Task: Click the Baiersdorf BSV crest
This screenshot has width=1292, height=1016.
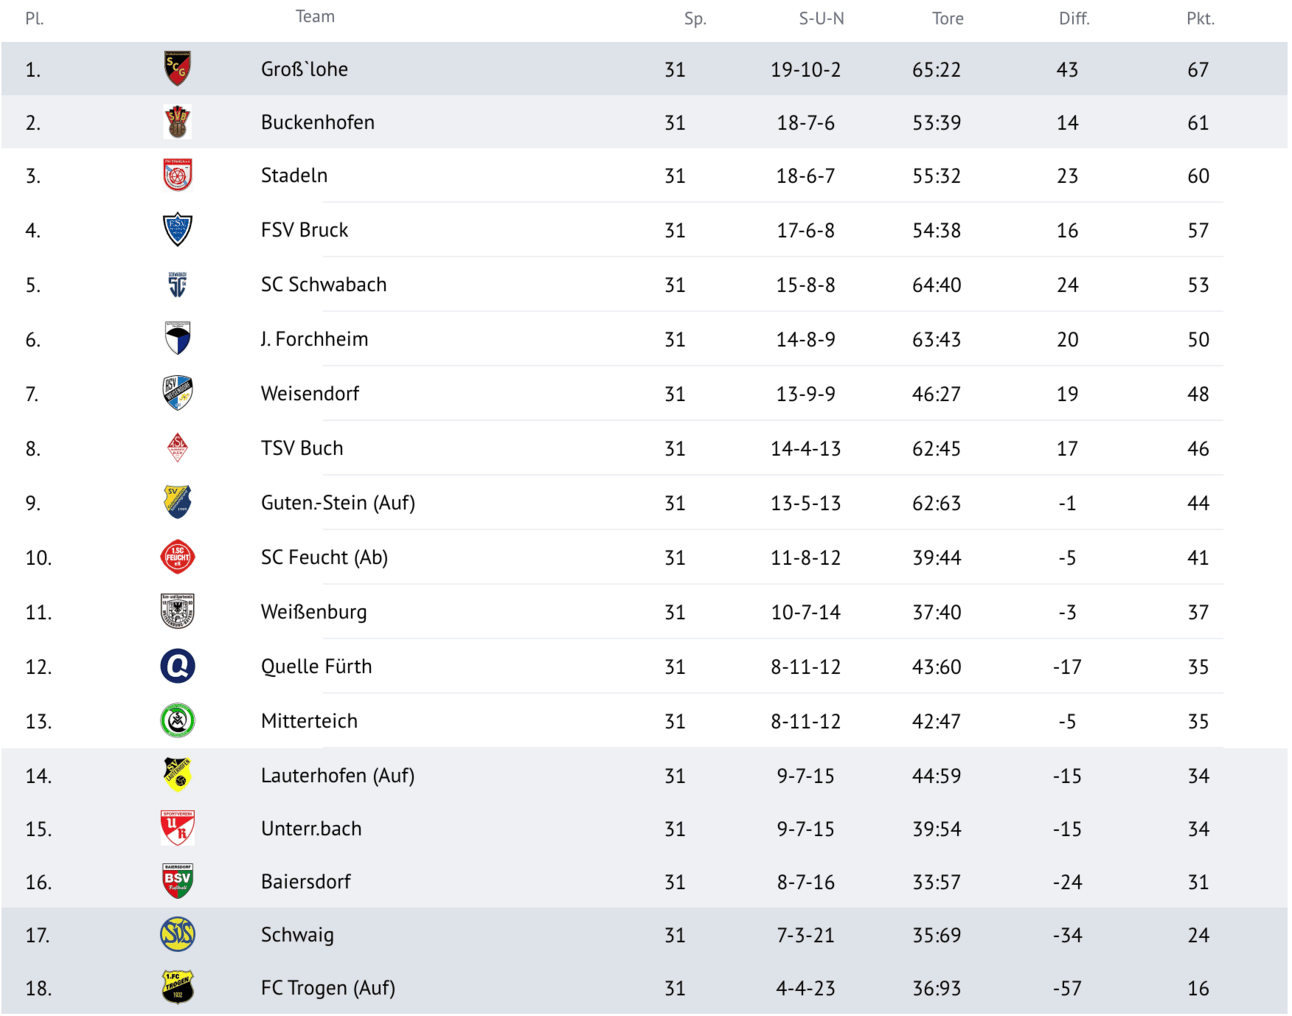Action: click(177, 881)
